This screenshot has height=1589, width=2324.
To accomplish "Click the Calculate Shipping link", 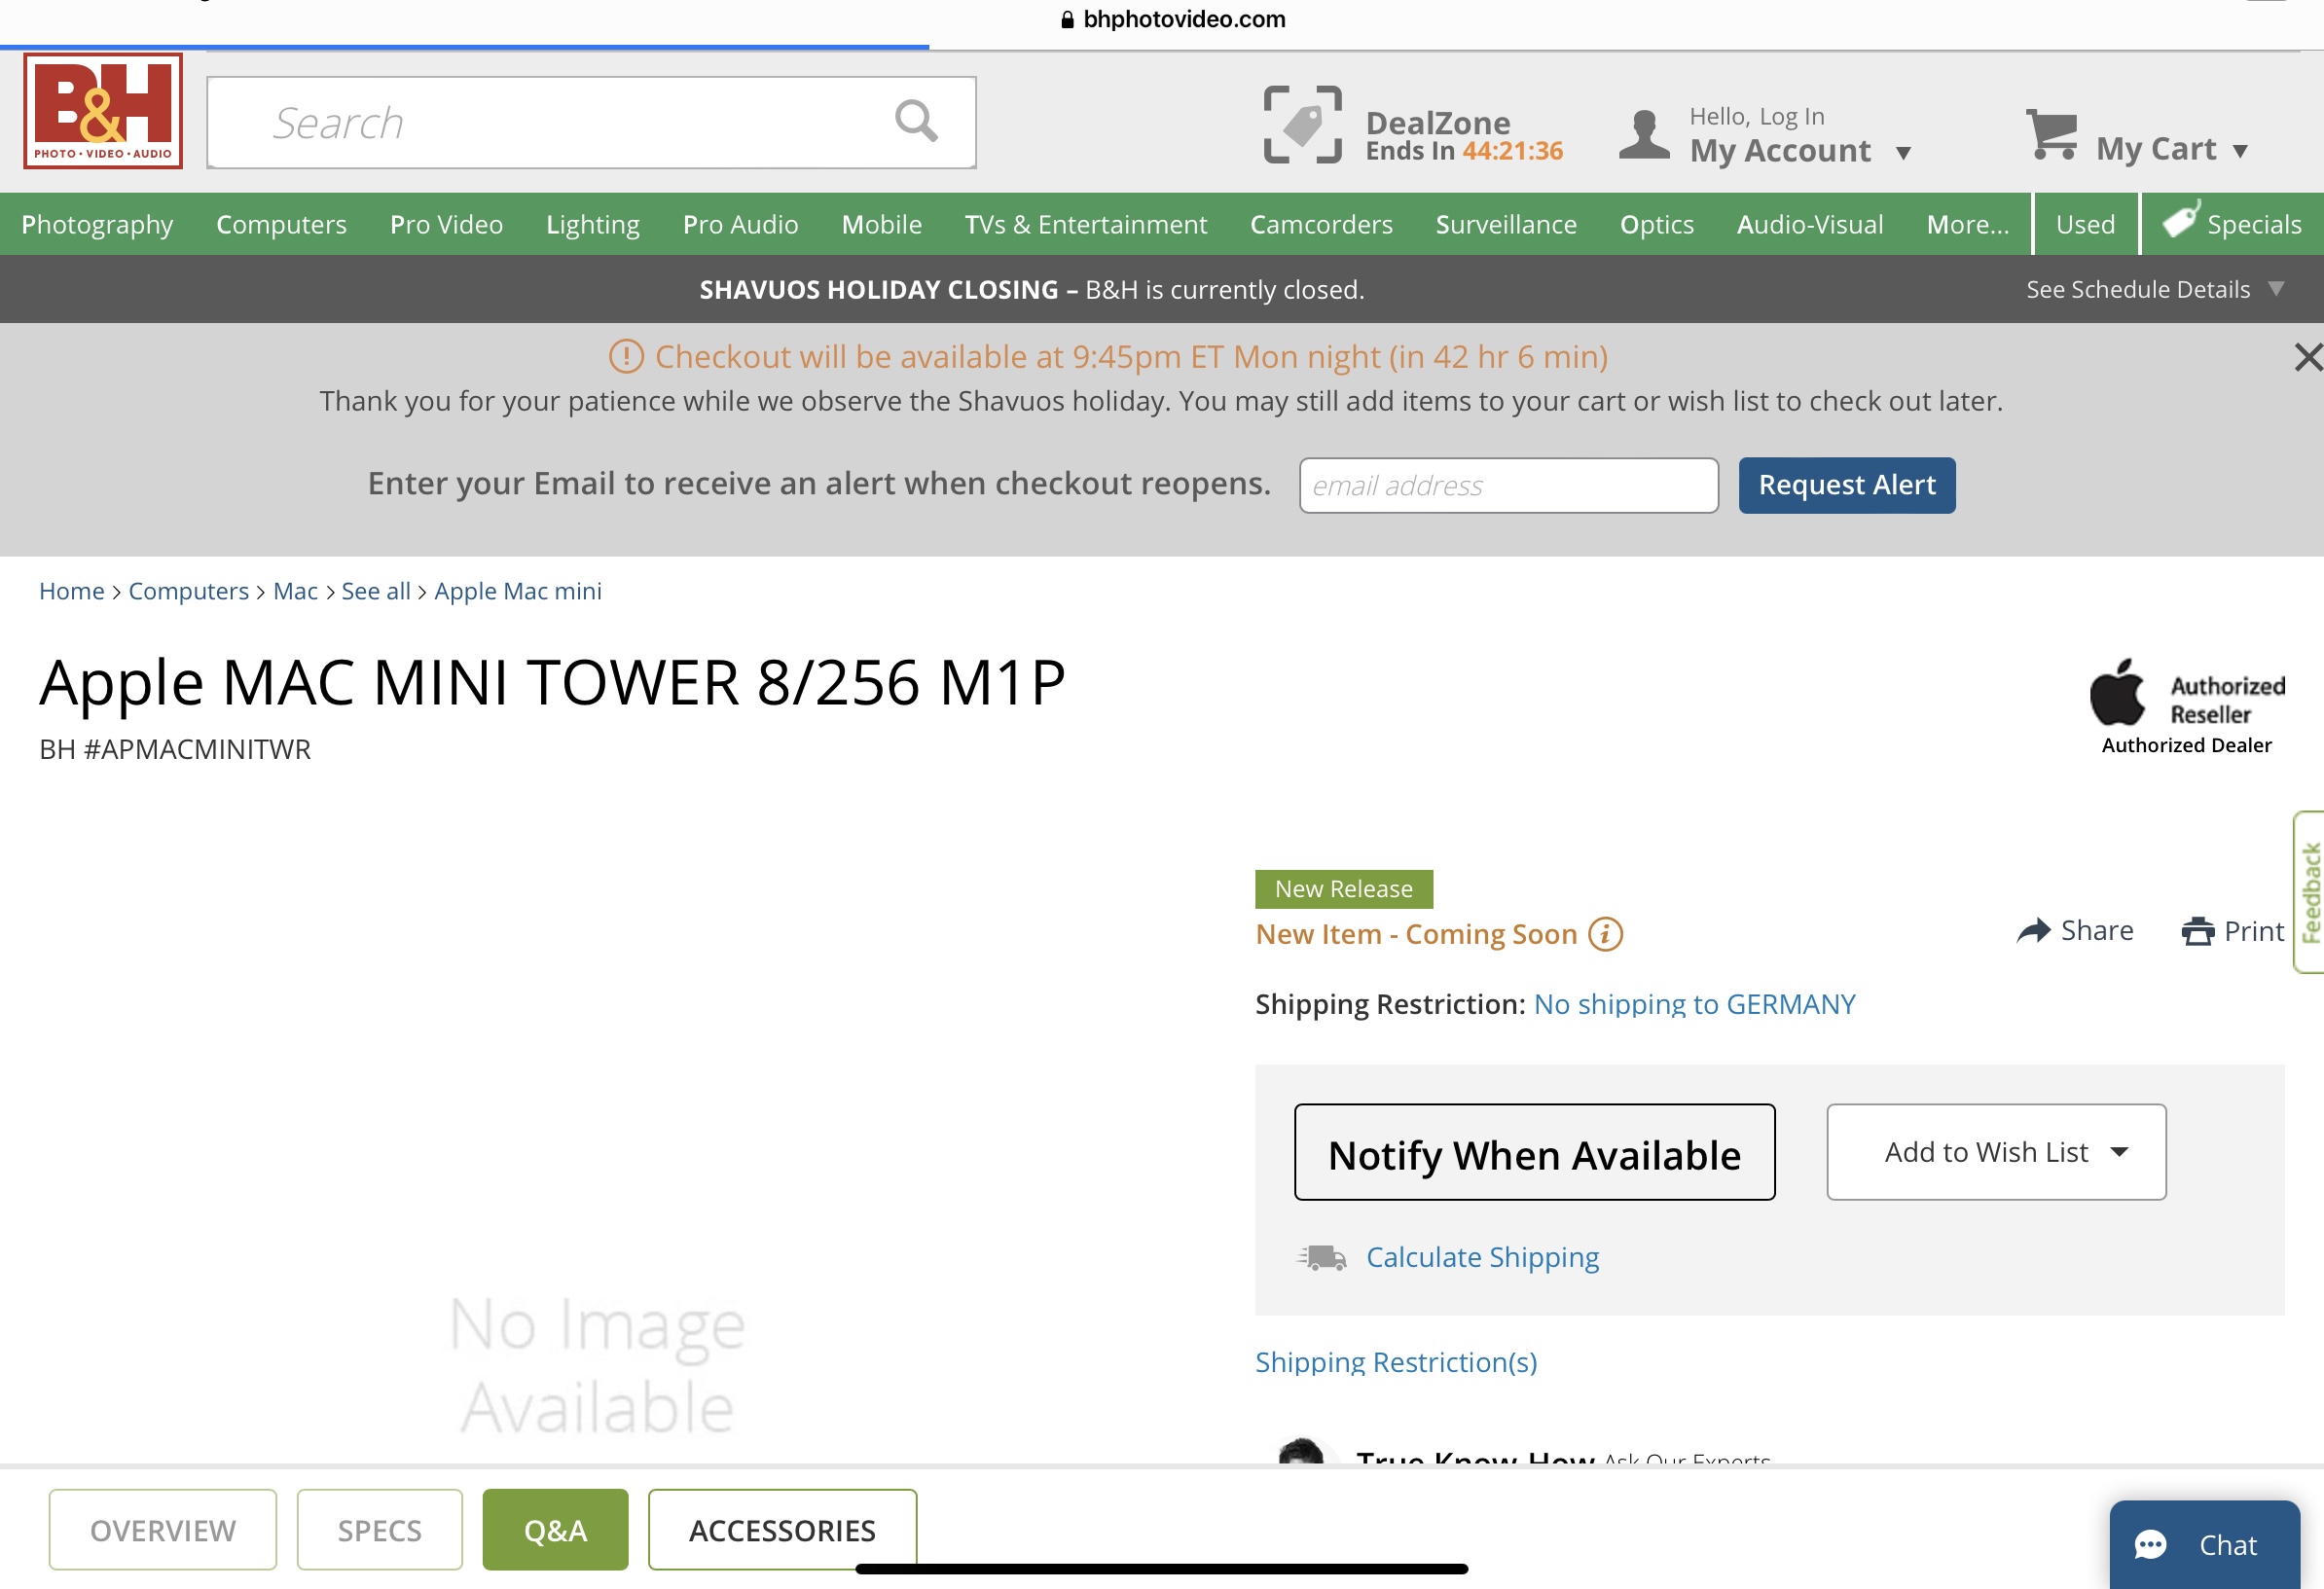I will coord(1482,1257).
